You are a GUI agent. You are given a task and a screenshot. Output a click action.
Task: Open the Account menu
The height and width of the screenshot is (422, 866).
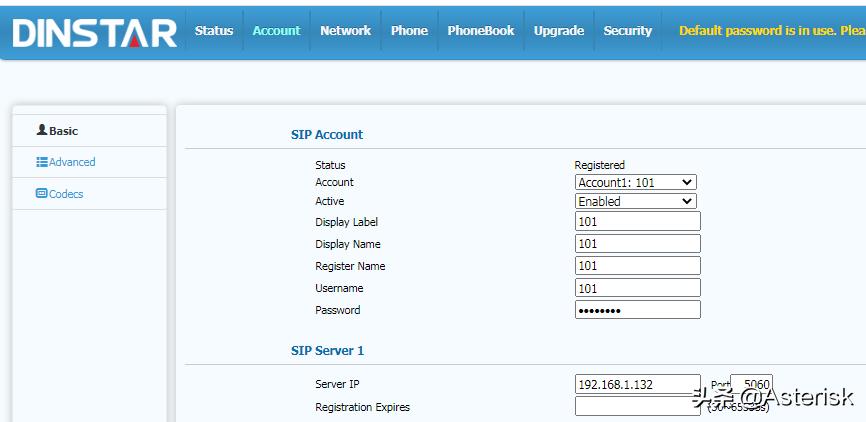[x=276, y=31]
